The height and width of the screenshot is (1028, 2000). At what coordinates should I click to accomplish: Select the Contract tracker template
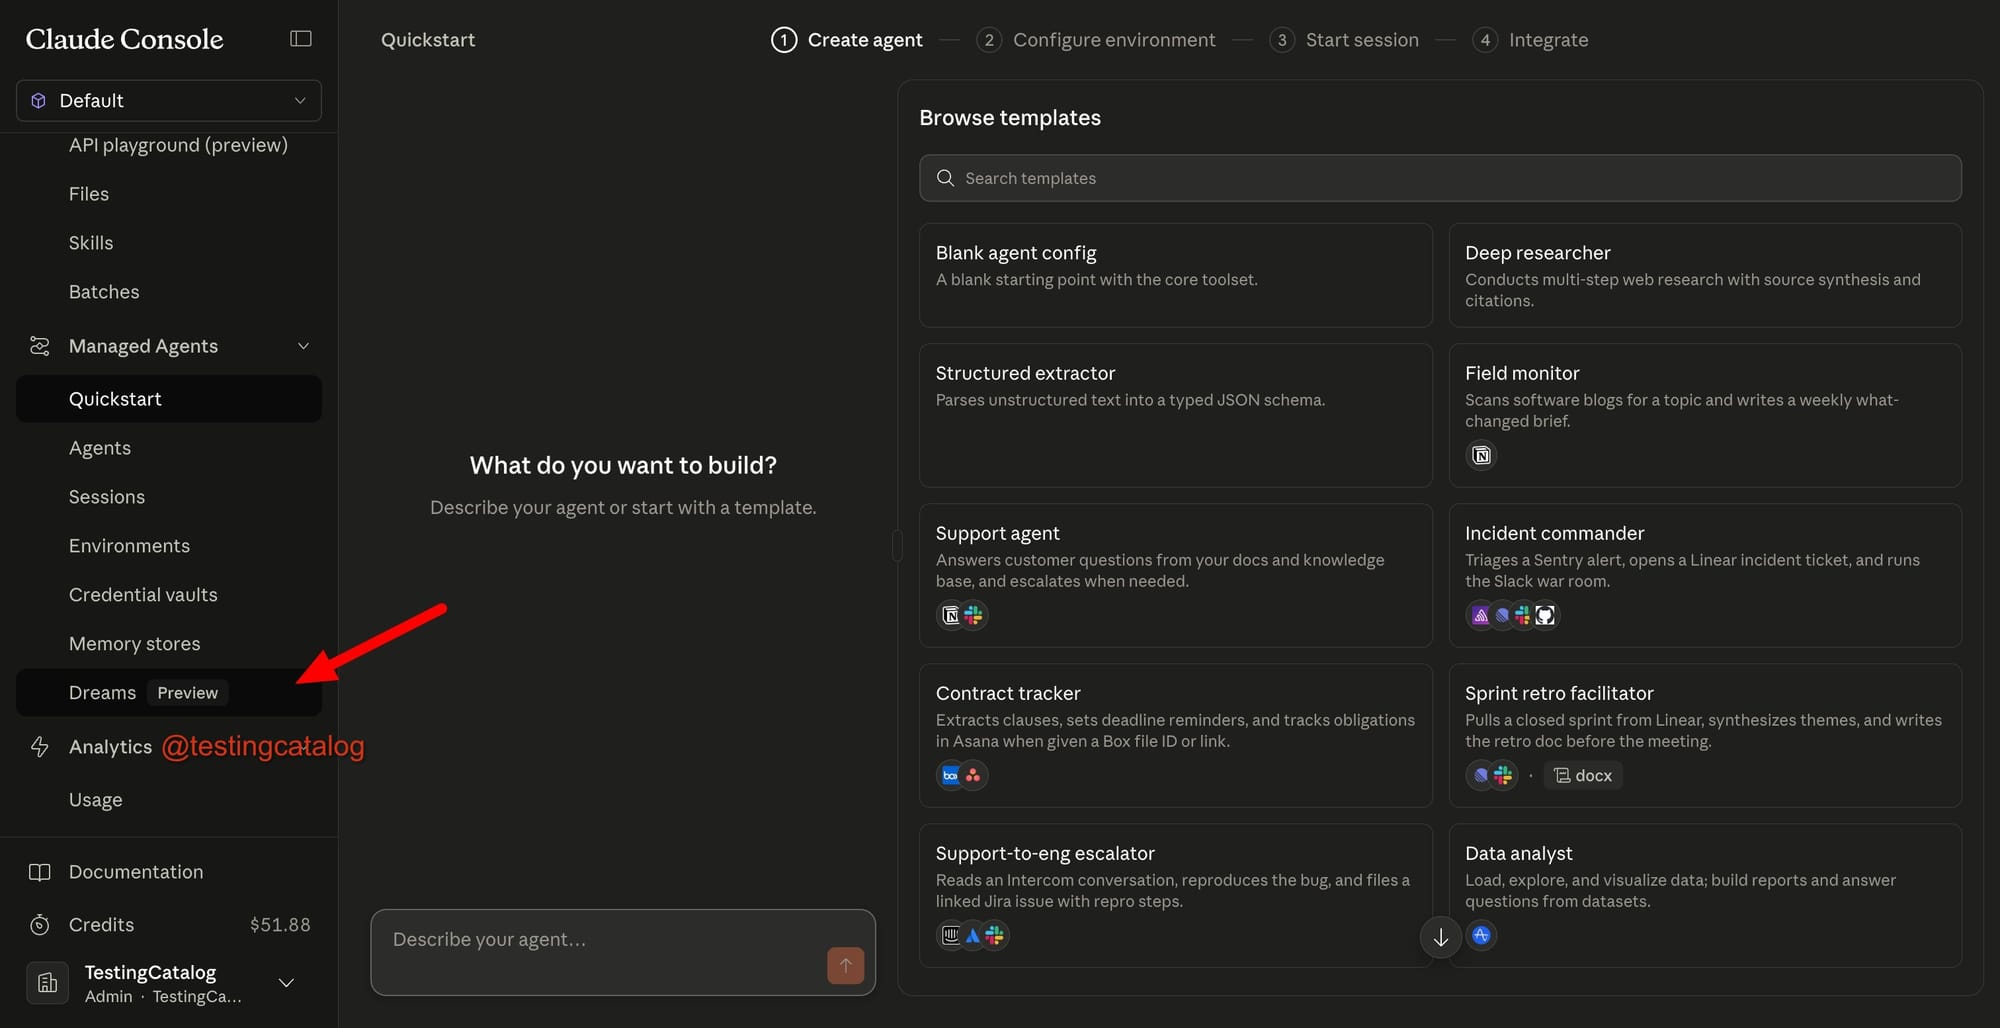1175,736
